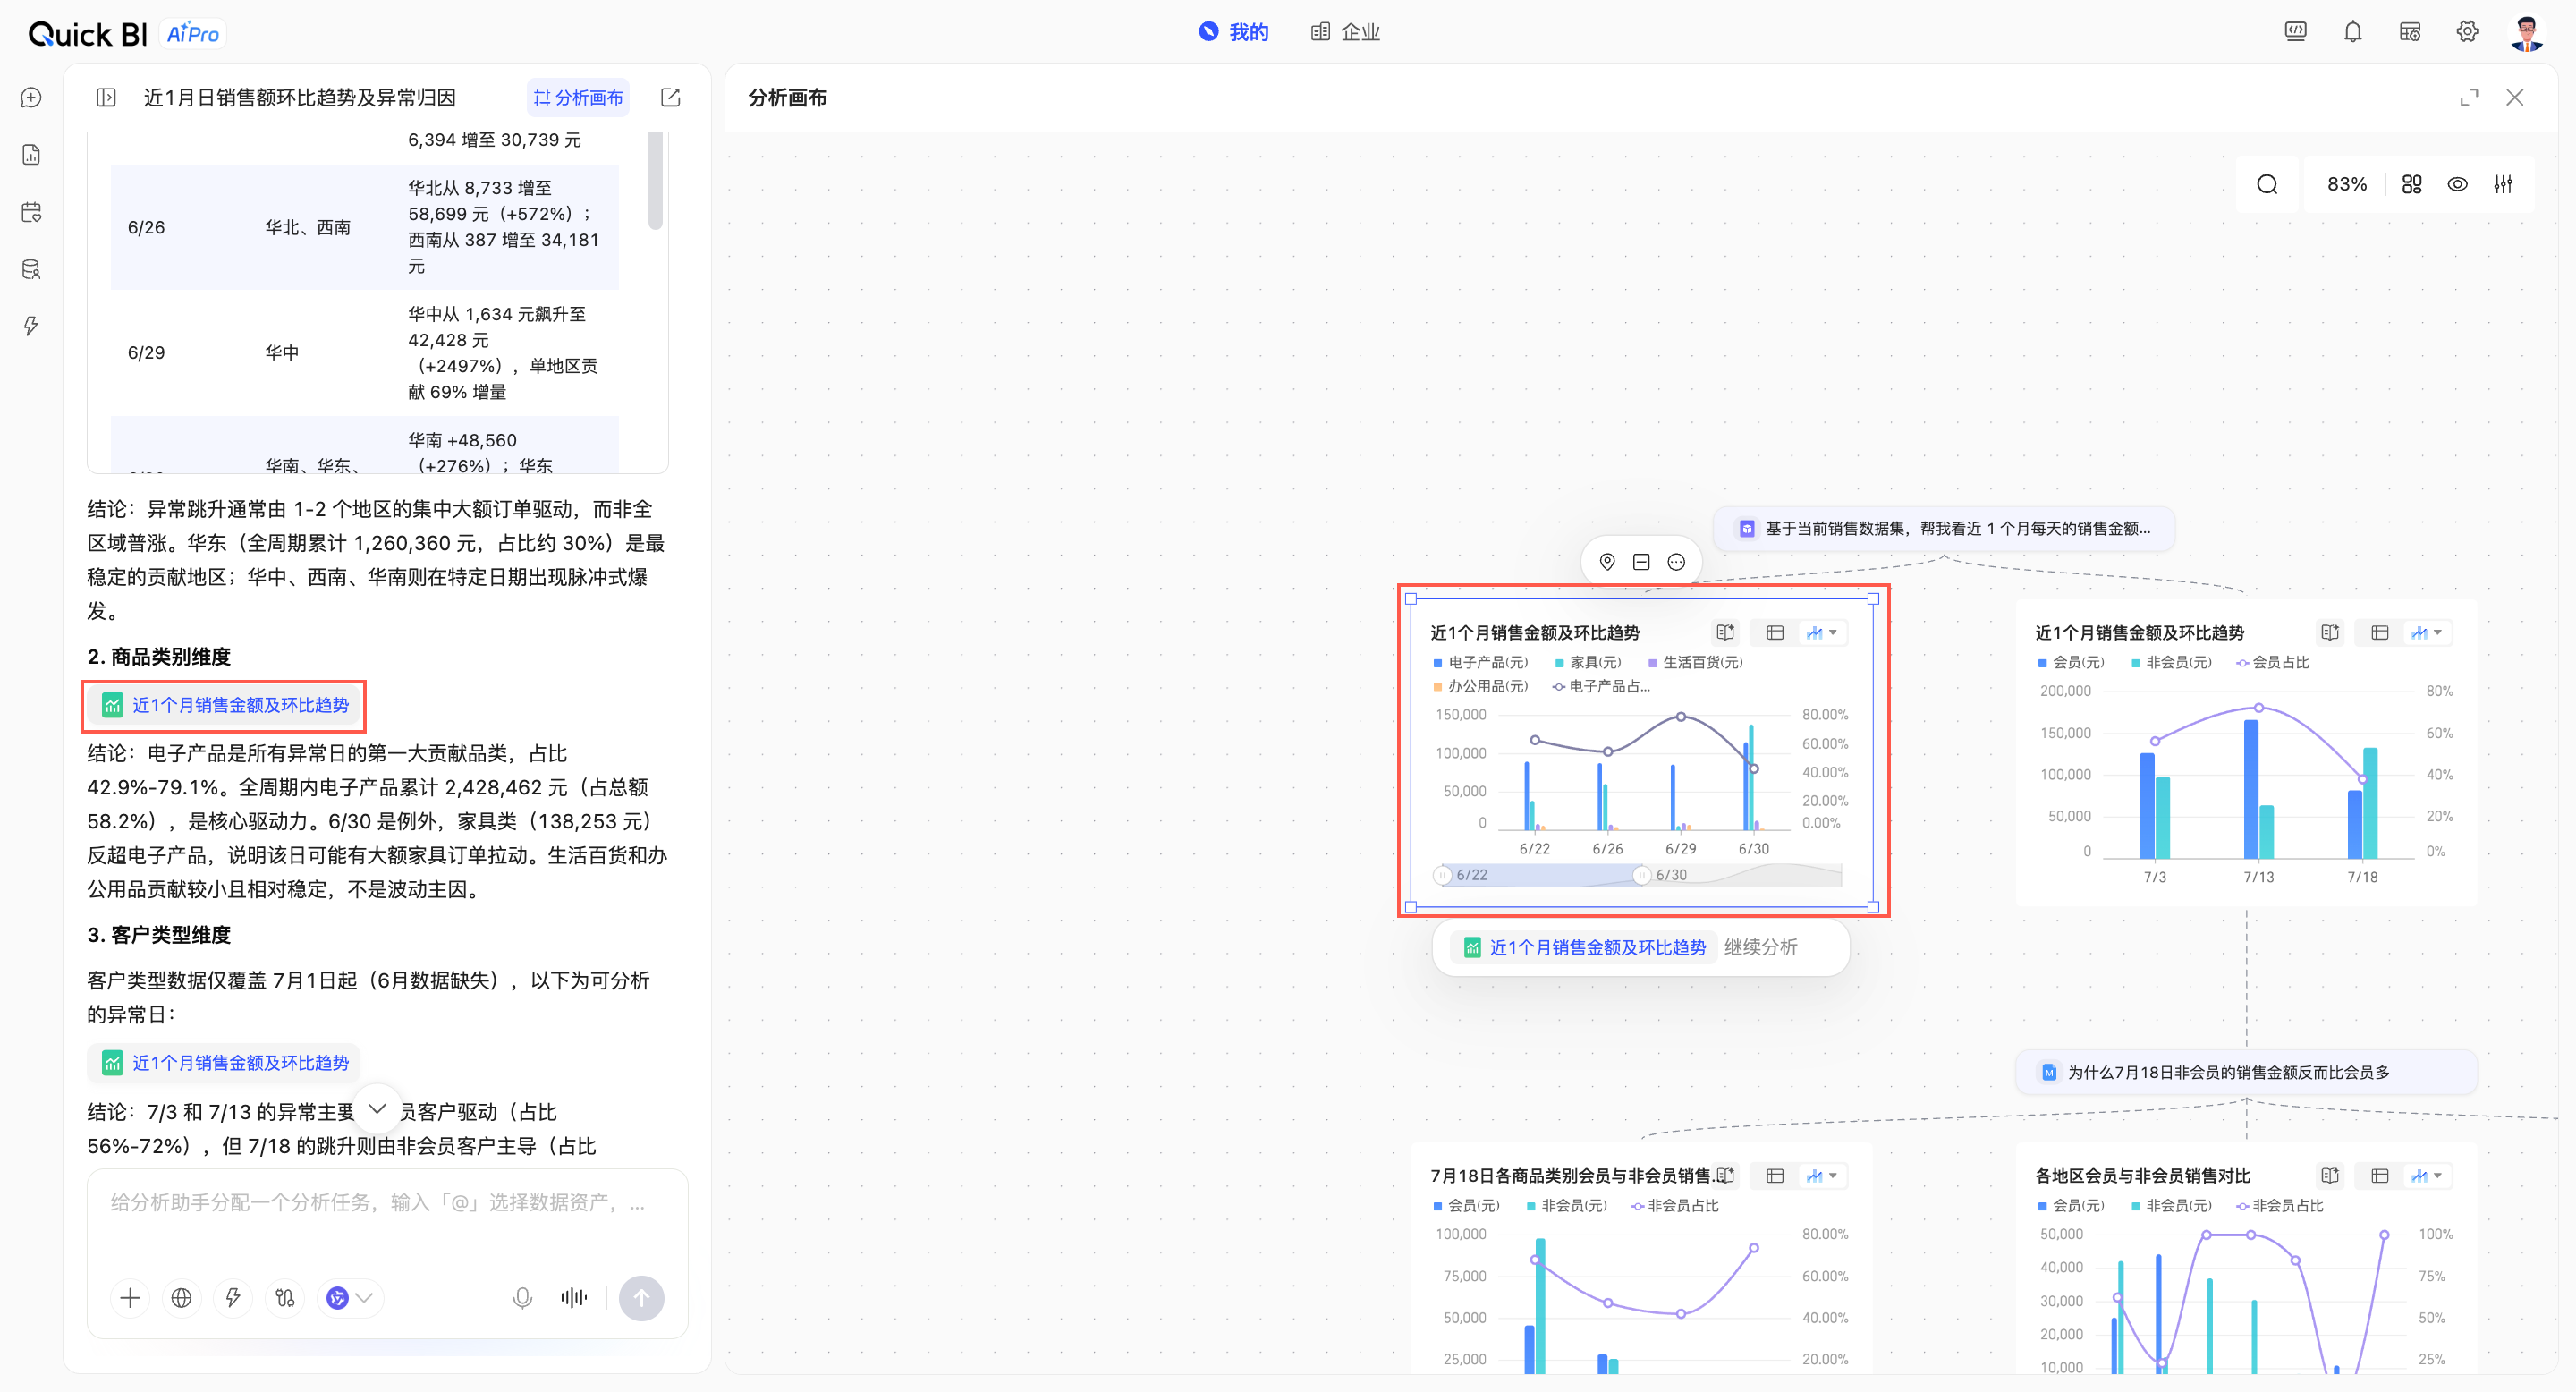Click the table area vertical scrollbar in chat
2576x1392 pixels.
point(655,180)
